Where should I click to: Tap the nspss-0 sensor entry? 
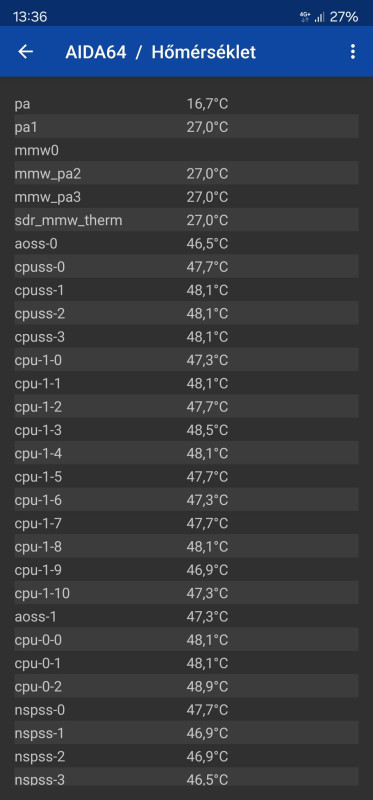click(186, 710)
